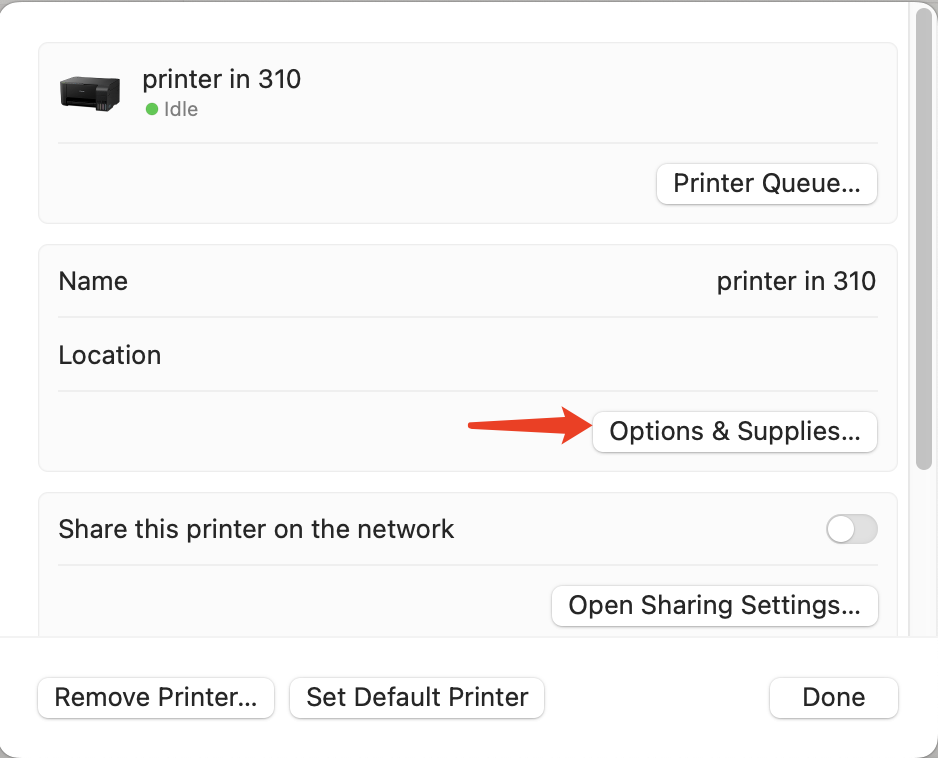Click the vertical scrollbar thumb
The width and height of the screenshot is (938, 758).
[x=924, y=240]
